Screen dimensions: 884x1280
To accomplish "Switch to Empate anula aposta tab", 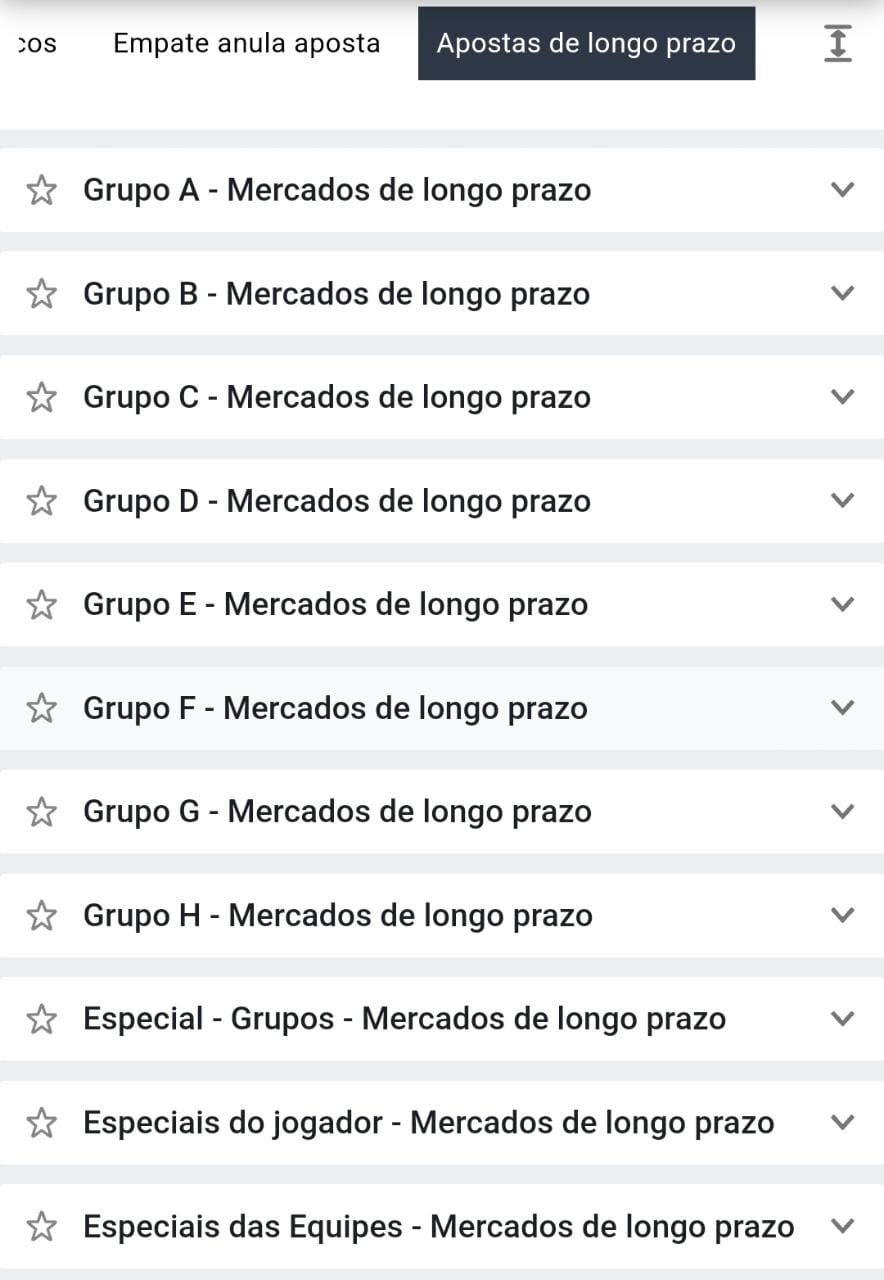I will pyautogui.click(x=246, y=43).
